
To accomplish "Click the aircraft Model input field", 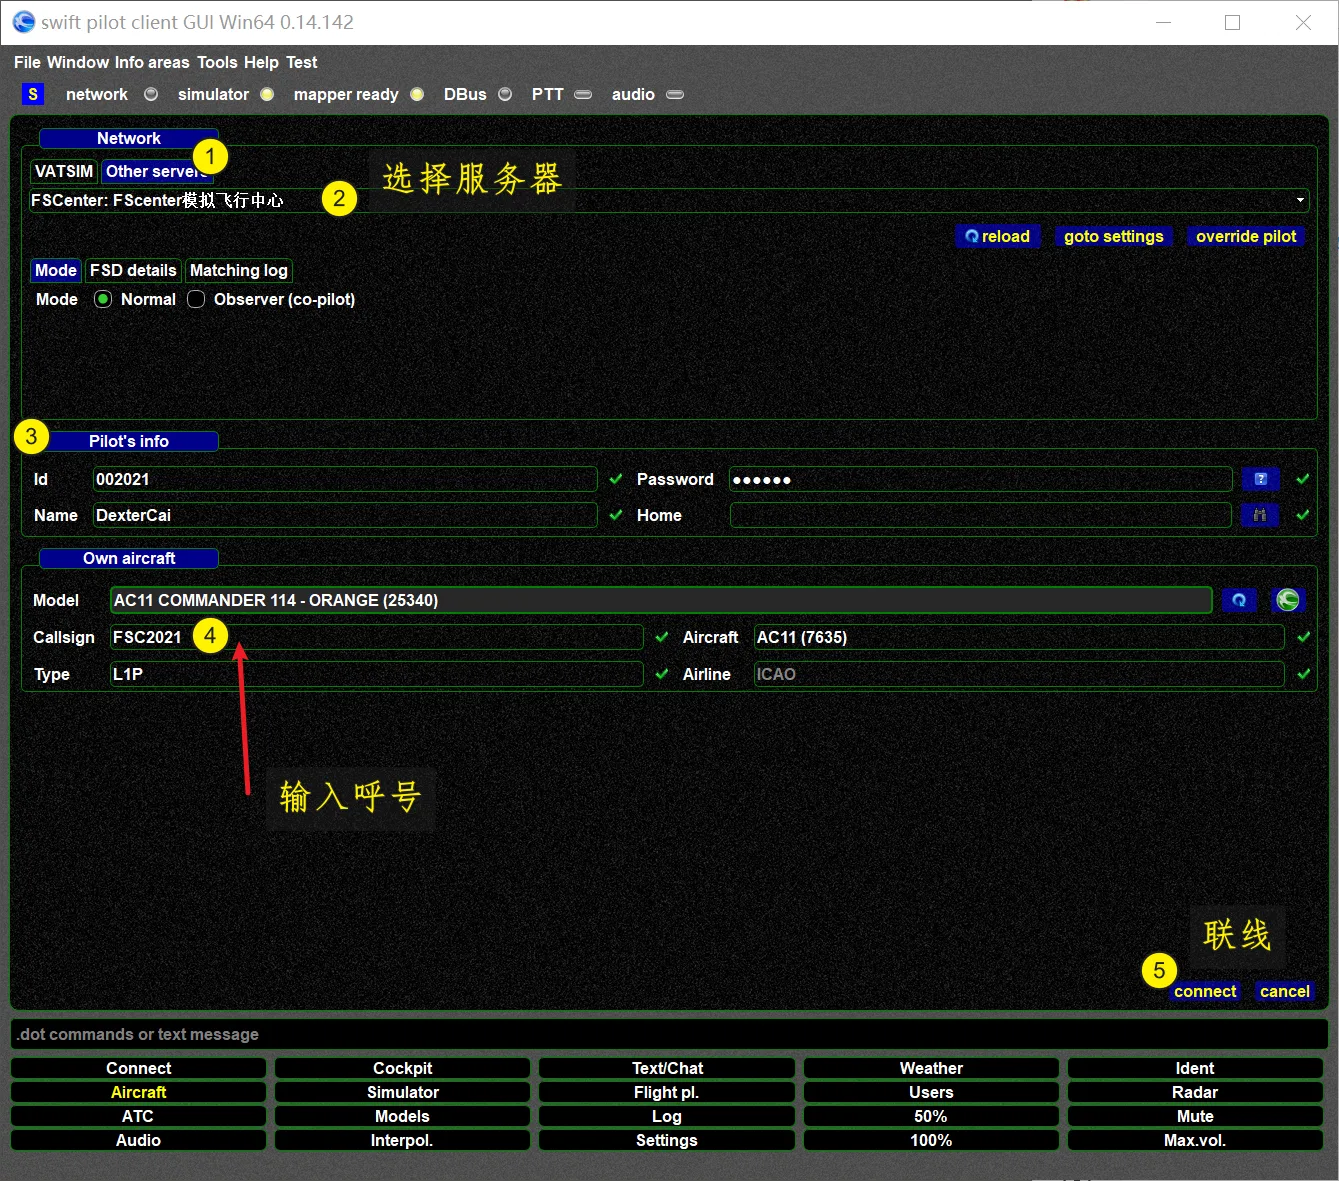I will [661, 600].
